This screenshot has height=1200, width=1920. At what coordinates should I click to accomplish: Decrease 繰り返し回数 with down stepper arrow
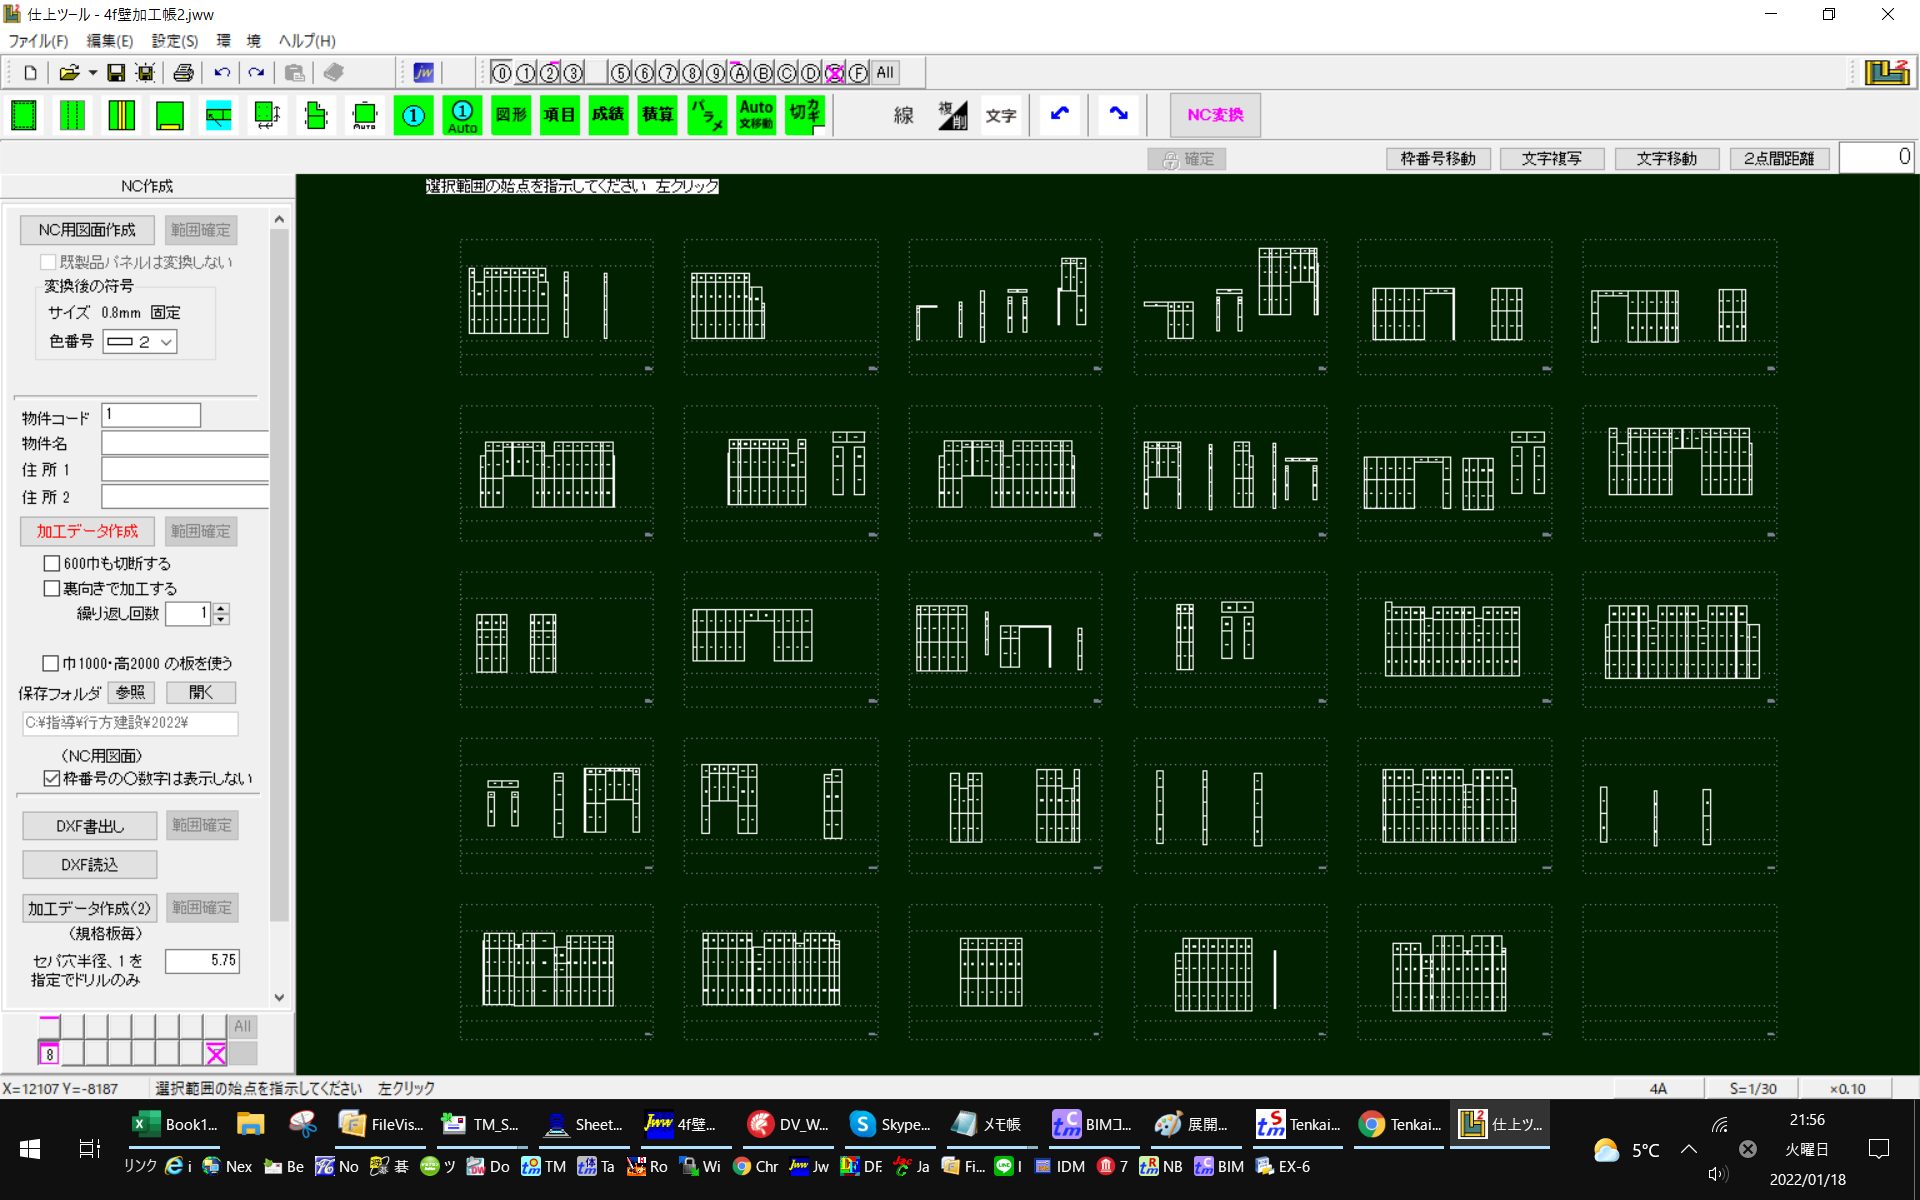(221, 620)
